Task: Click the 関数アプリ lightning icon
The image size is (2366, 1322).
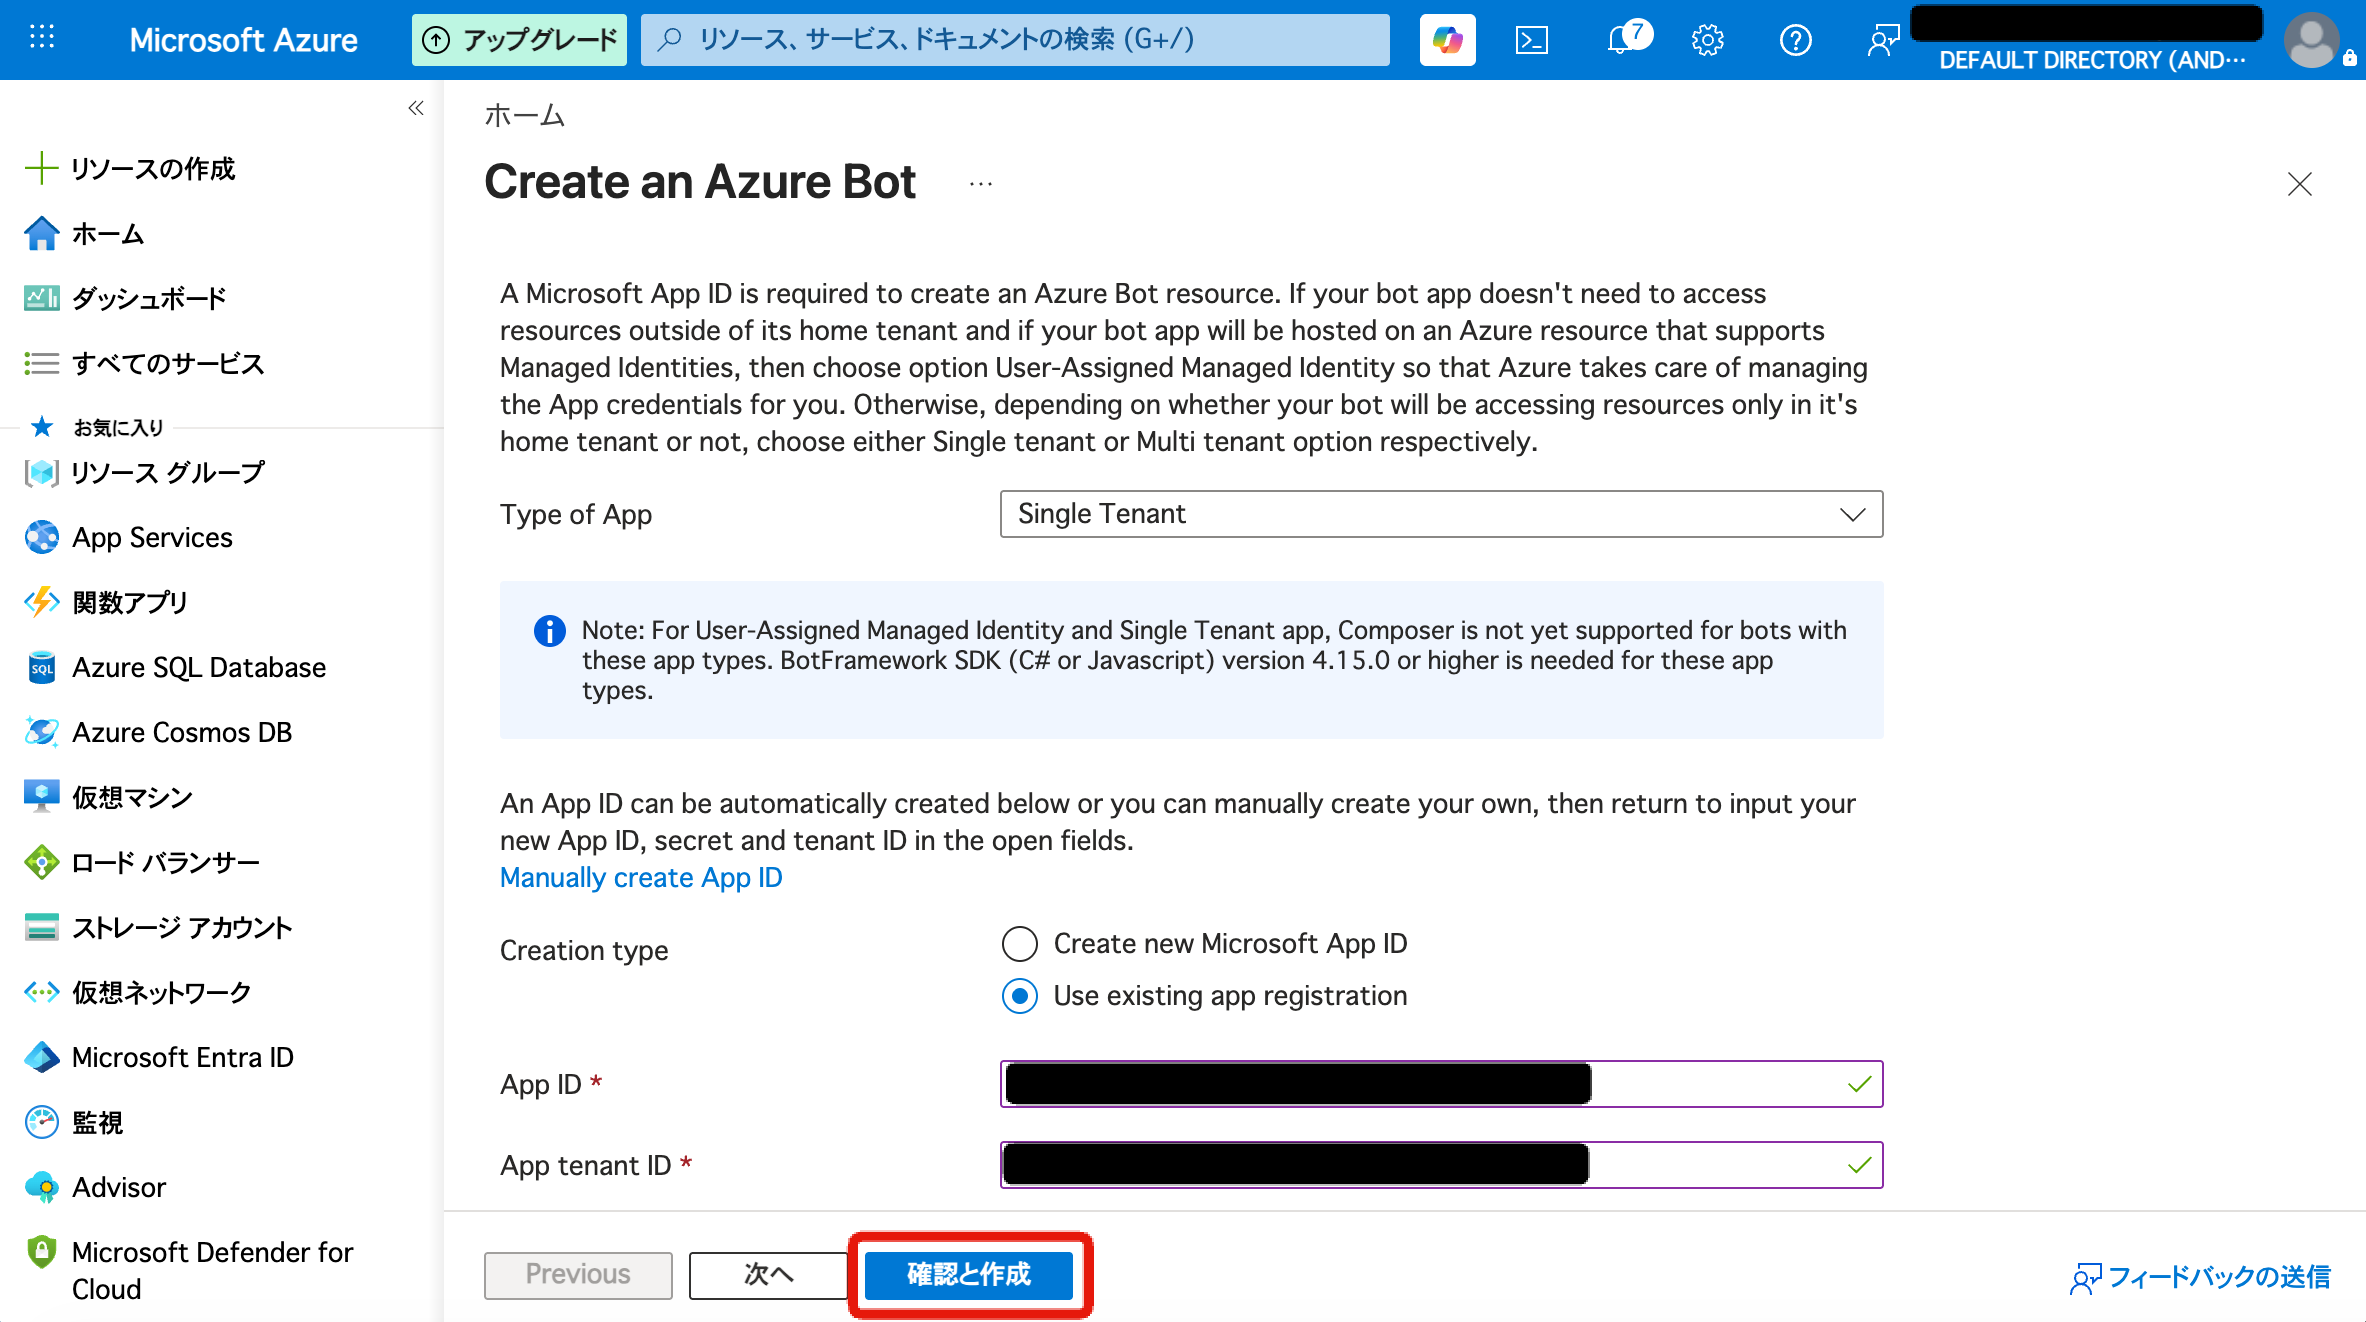Action: [x=41, y=602]
